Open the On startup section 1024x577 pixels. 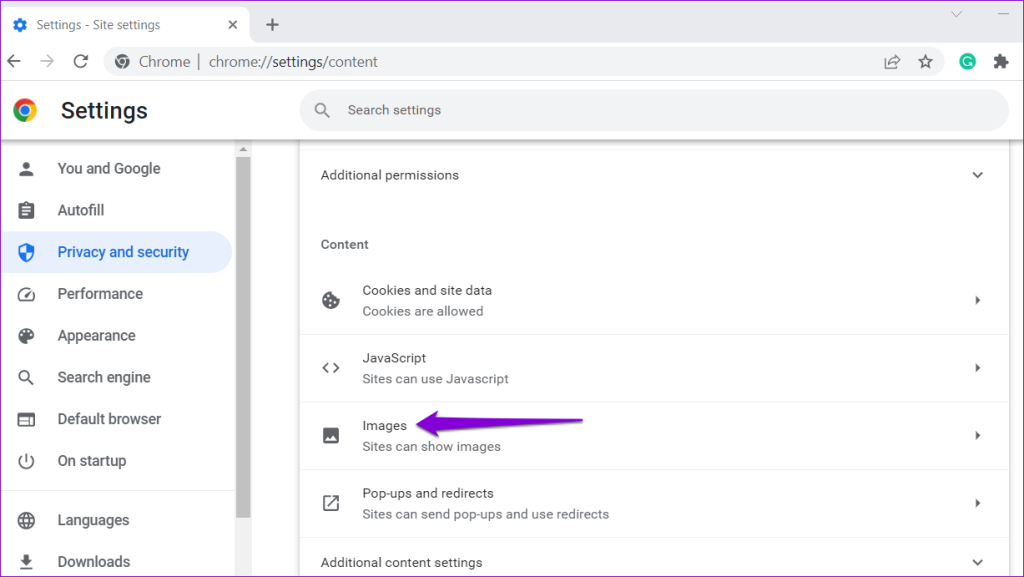point(92,461)
